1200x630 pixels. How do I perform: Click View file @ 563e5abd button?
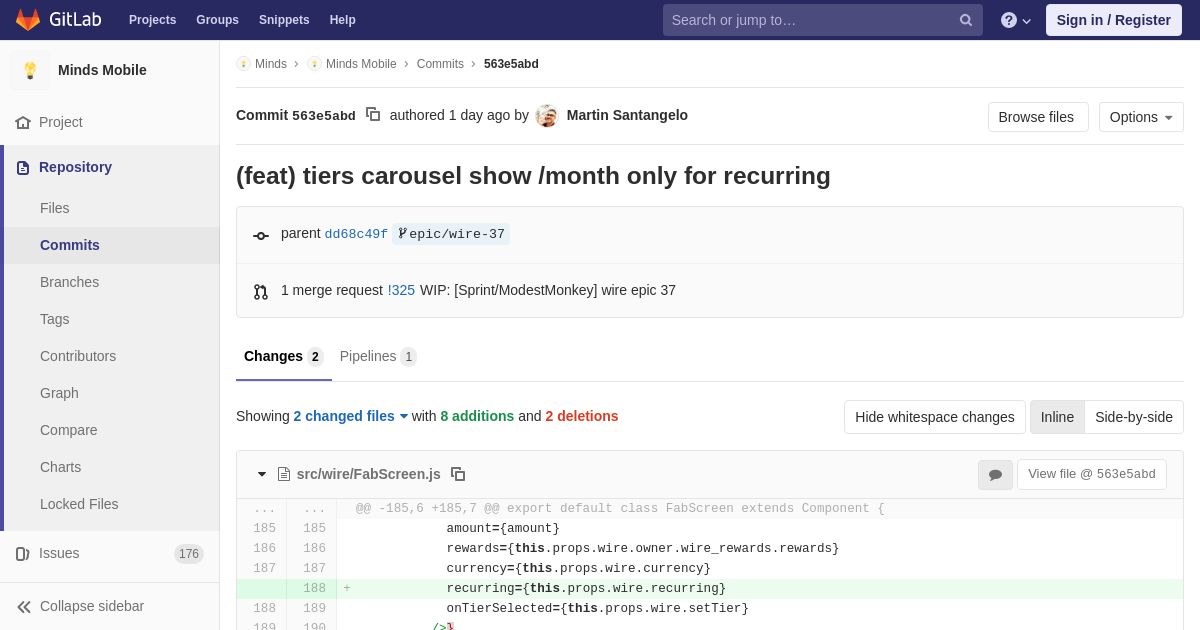tap(1092, 474)
